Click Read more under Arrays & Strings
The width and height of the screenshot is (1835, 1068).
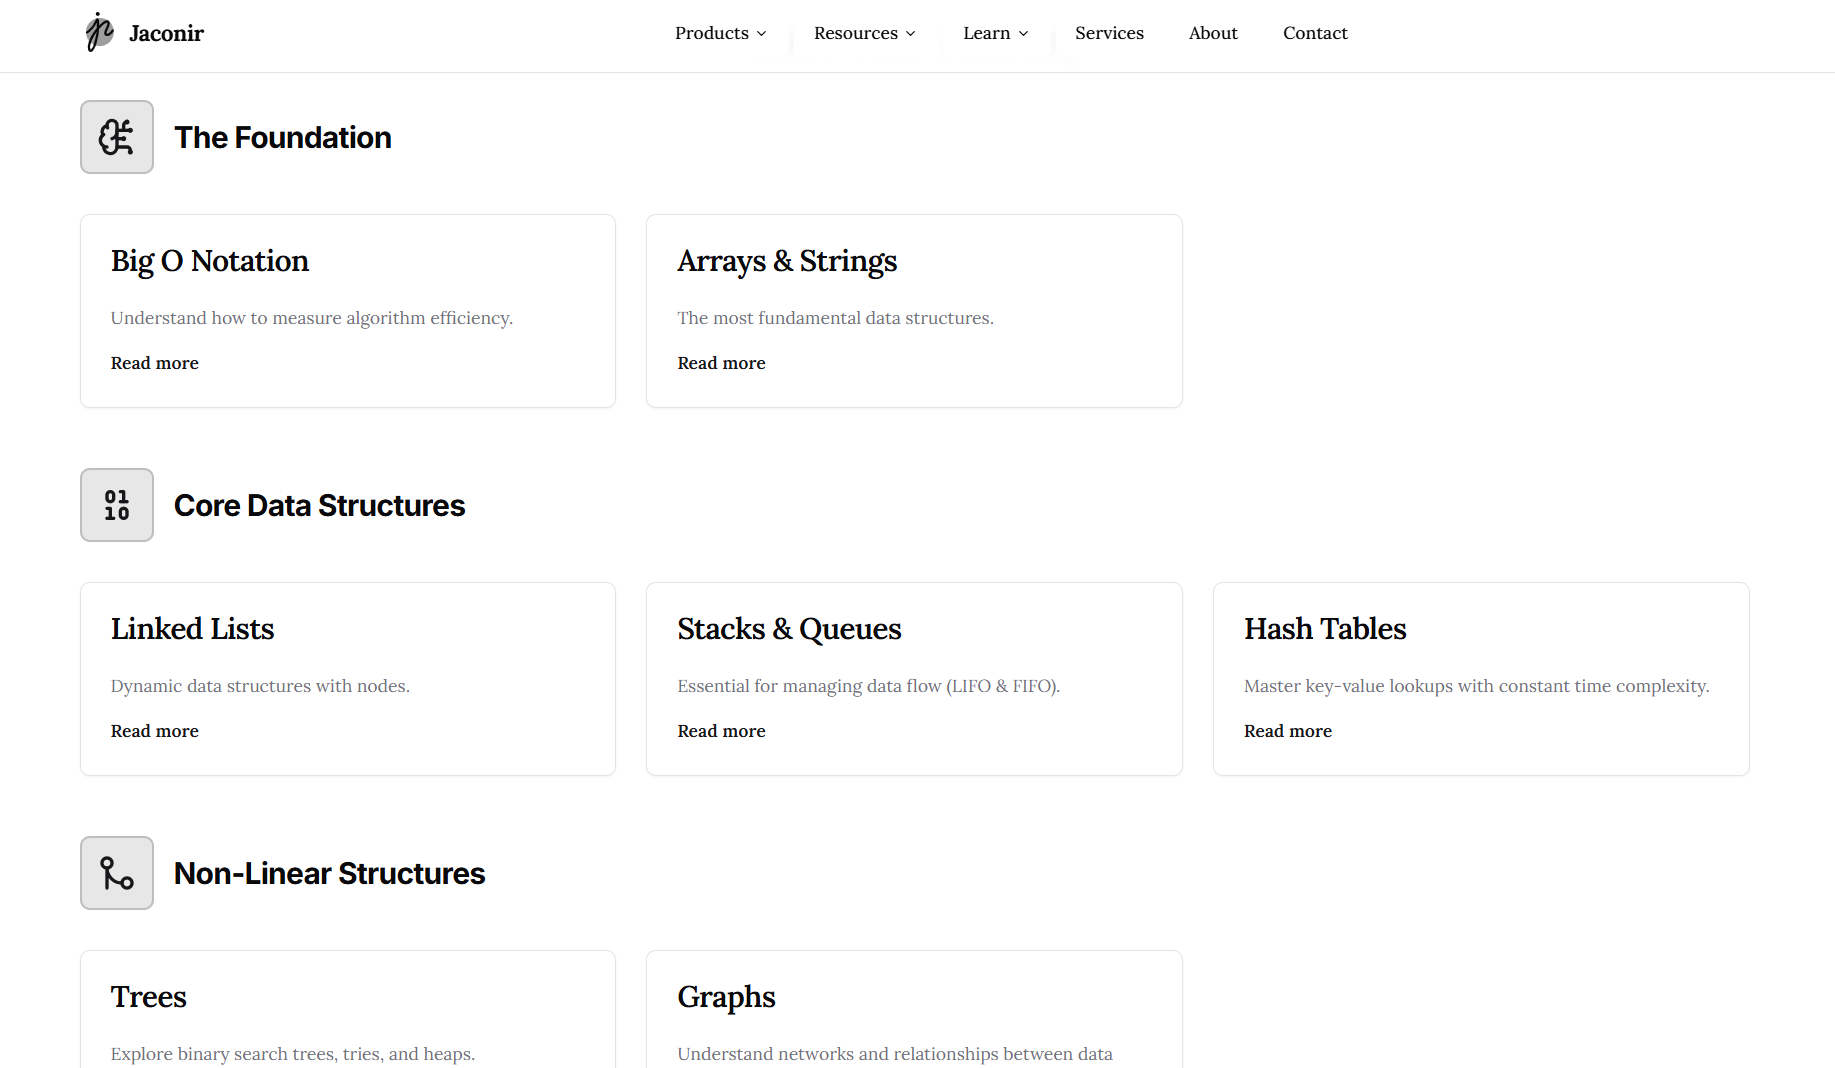[721, 363]
